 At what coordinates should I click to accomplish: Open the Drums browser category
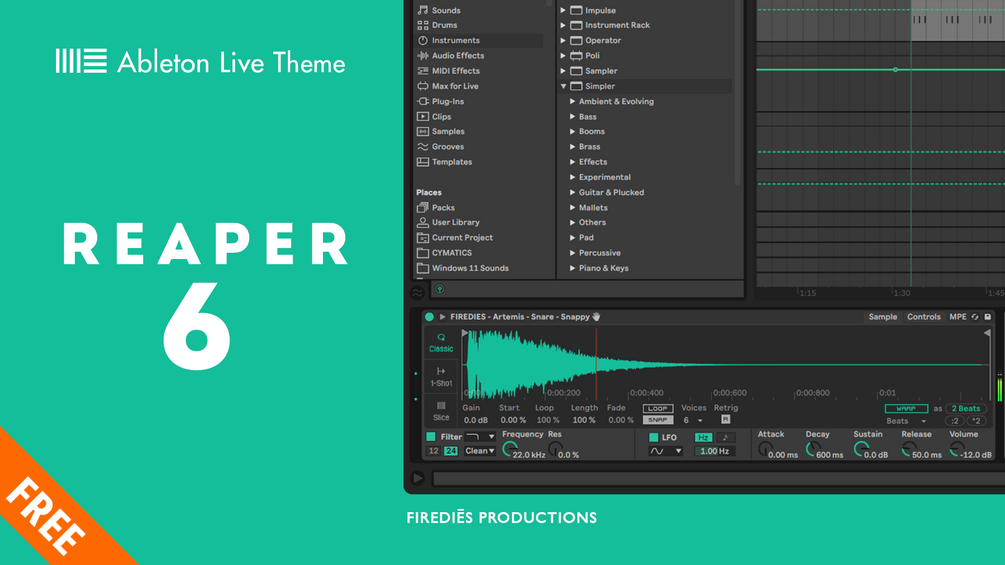(438, 25)
